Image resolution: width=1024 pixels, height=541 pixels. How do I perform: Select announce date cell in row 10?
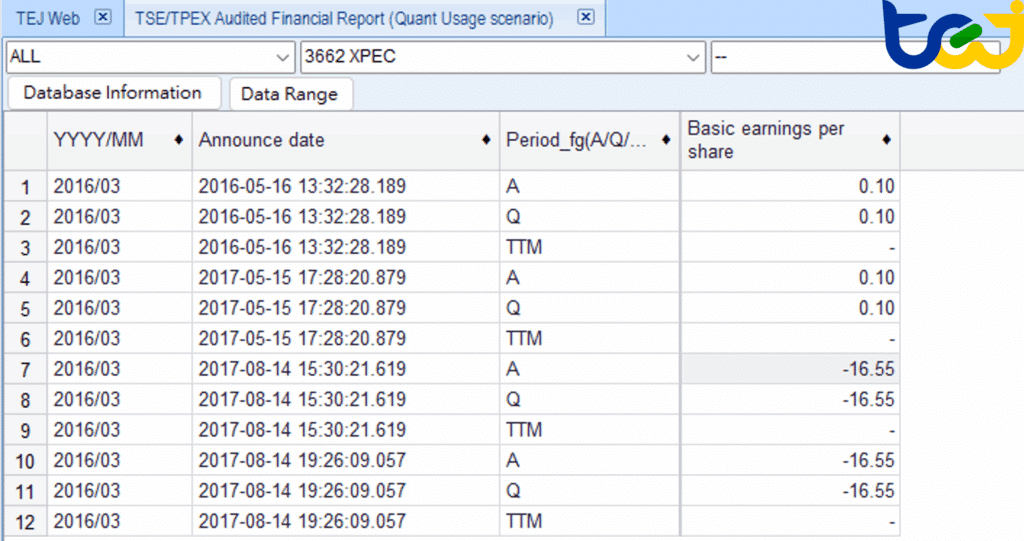pos(345,460)
